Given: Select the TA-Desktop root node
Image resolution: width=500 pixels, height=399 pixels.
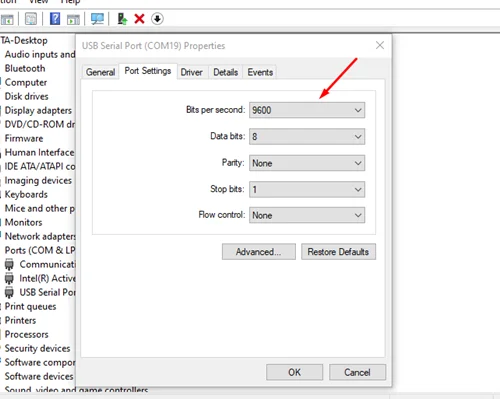Looking at the screenshot, I should coord(24,40).
